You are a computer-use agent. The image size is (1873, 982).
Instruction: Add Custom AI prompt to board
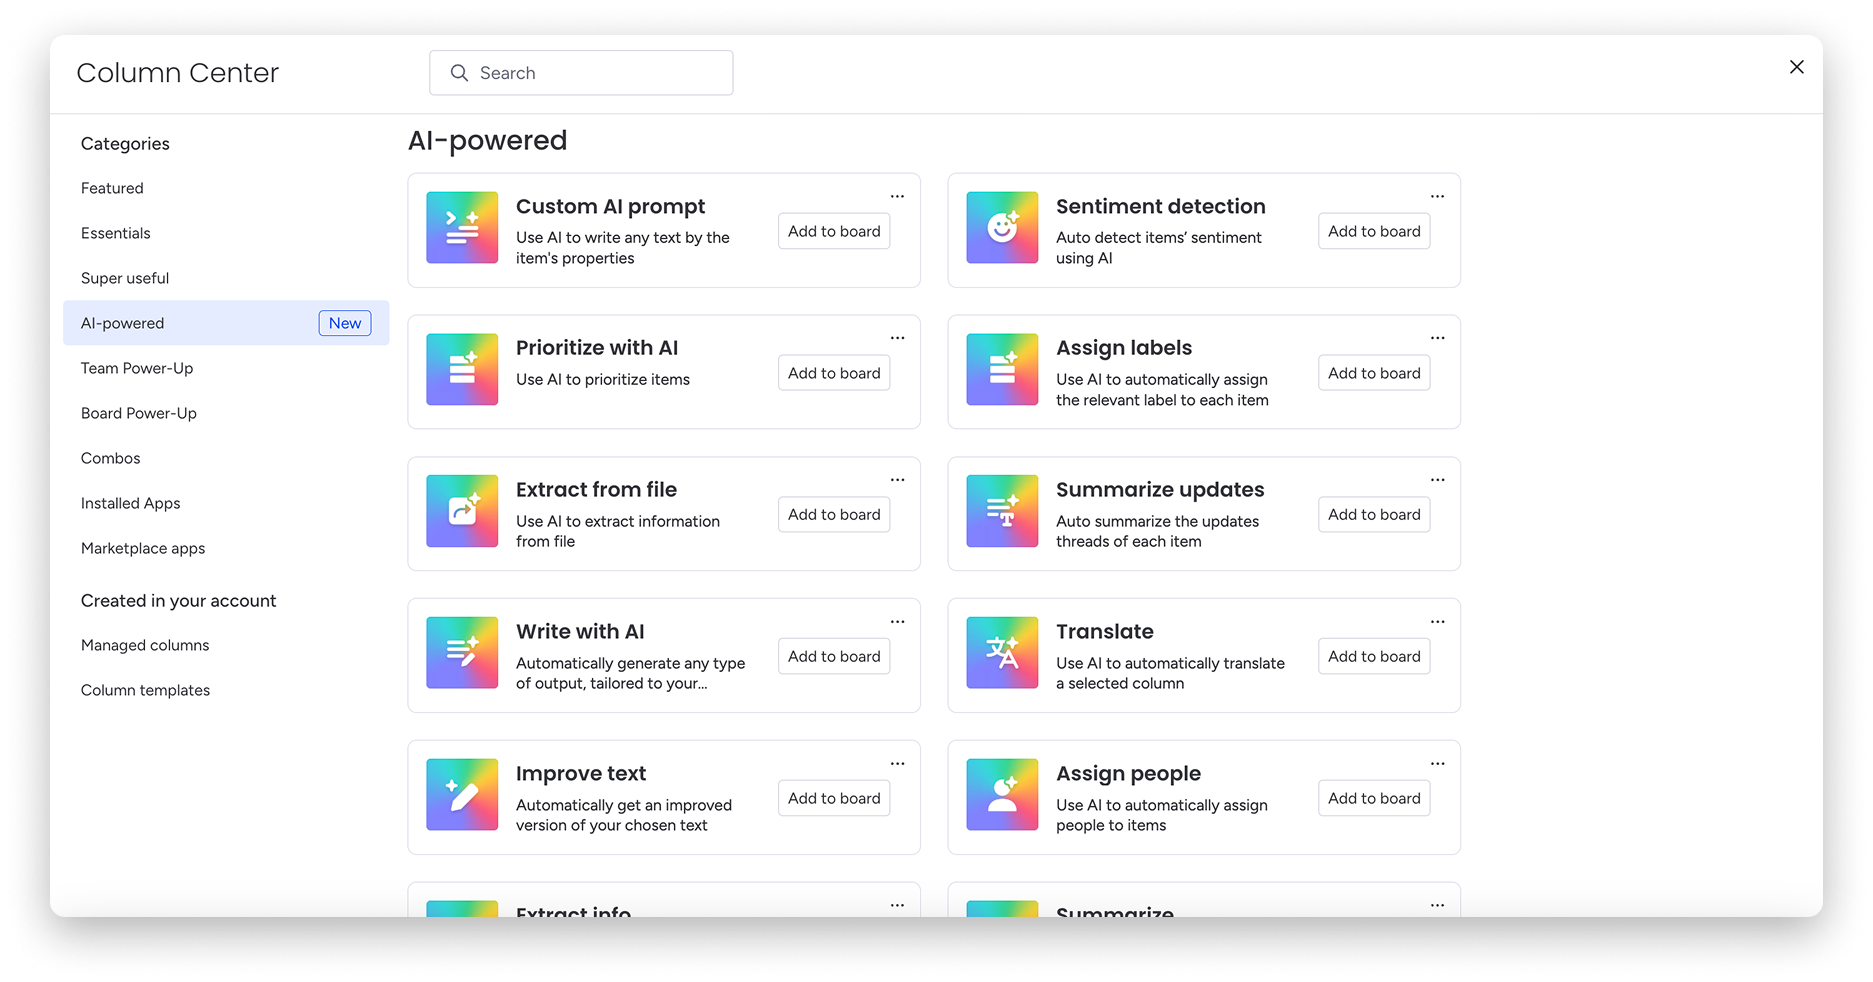click(x=834, y=231)
